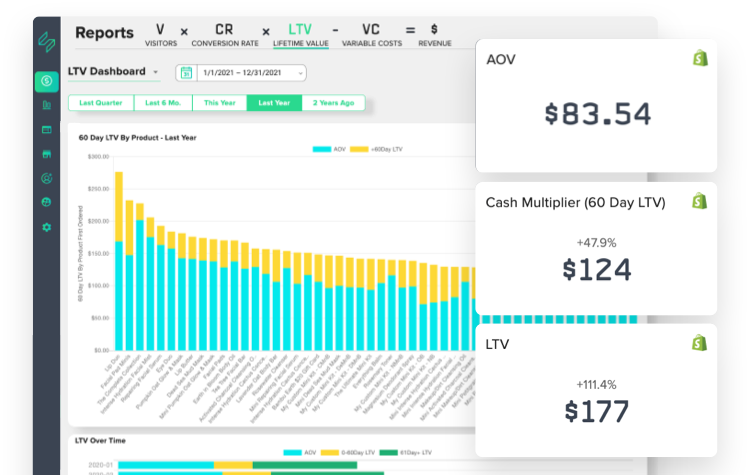This screenshot has width=750, height=475.
Task: Open the buildings icon in the sidebar
Action: [x=46, y=105]
